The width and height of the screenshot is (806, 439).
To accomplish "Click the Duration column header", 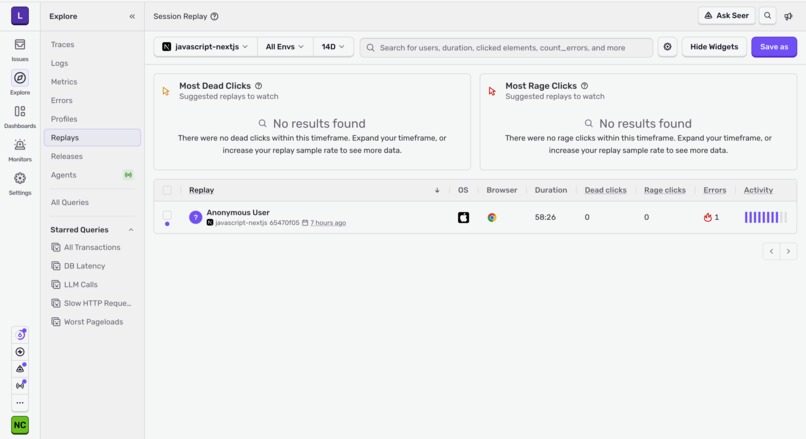I will pyautogui.click(x=551, y=190).
